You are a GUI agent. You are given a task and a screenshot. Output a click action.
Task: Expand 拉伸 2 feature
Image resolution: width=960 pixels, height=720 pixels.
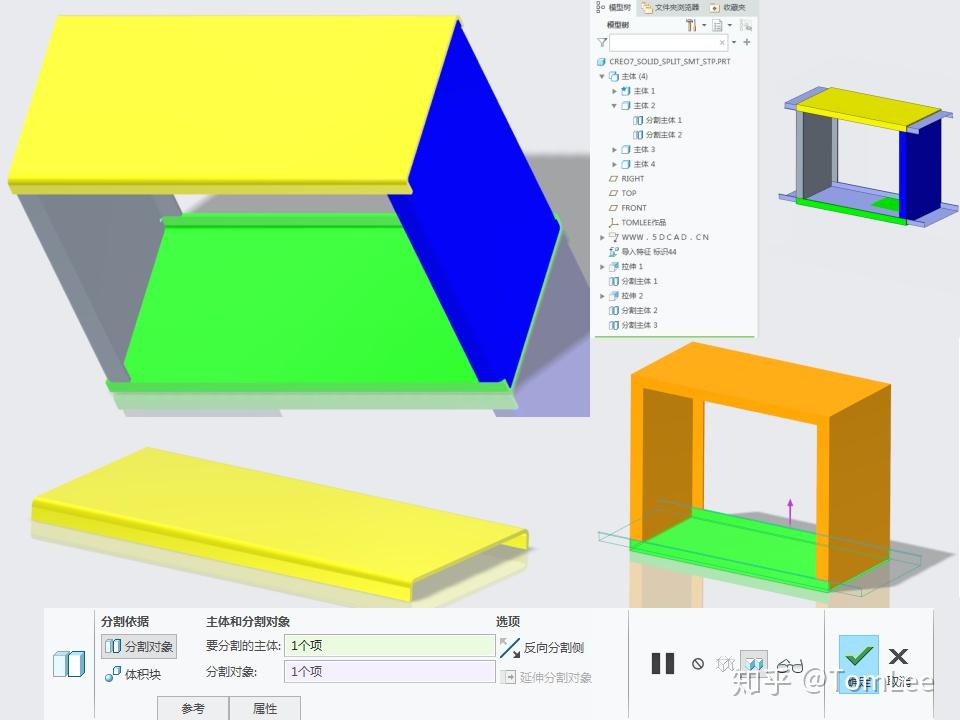coord(602,296)
